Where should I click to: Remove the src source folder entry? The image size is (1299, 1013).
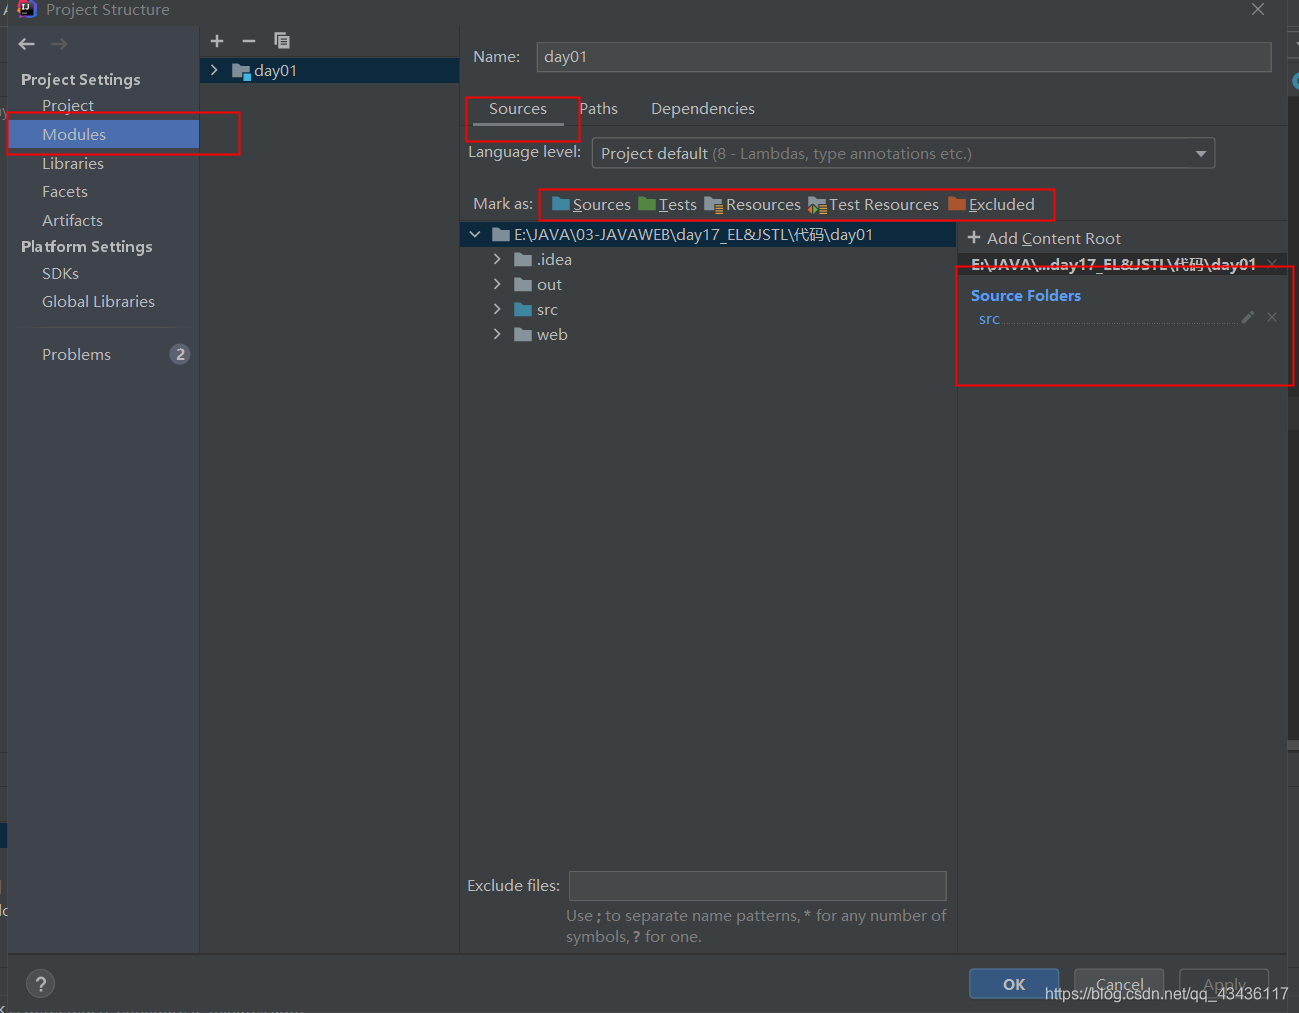pyautogui.click(x=1272, y=317)
